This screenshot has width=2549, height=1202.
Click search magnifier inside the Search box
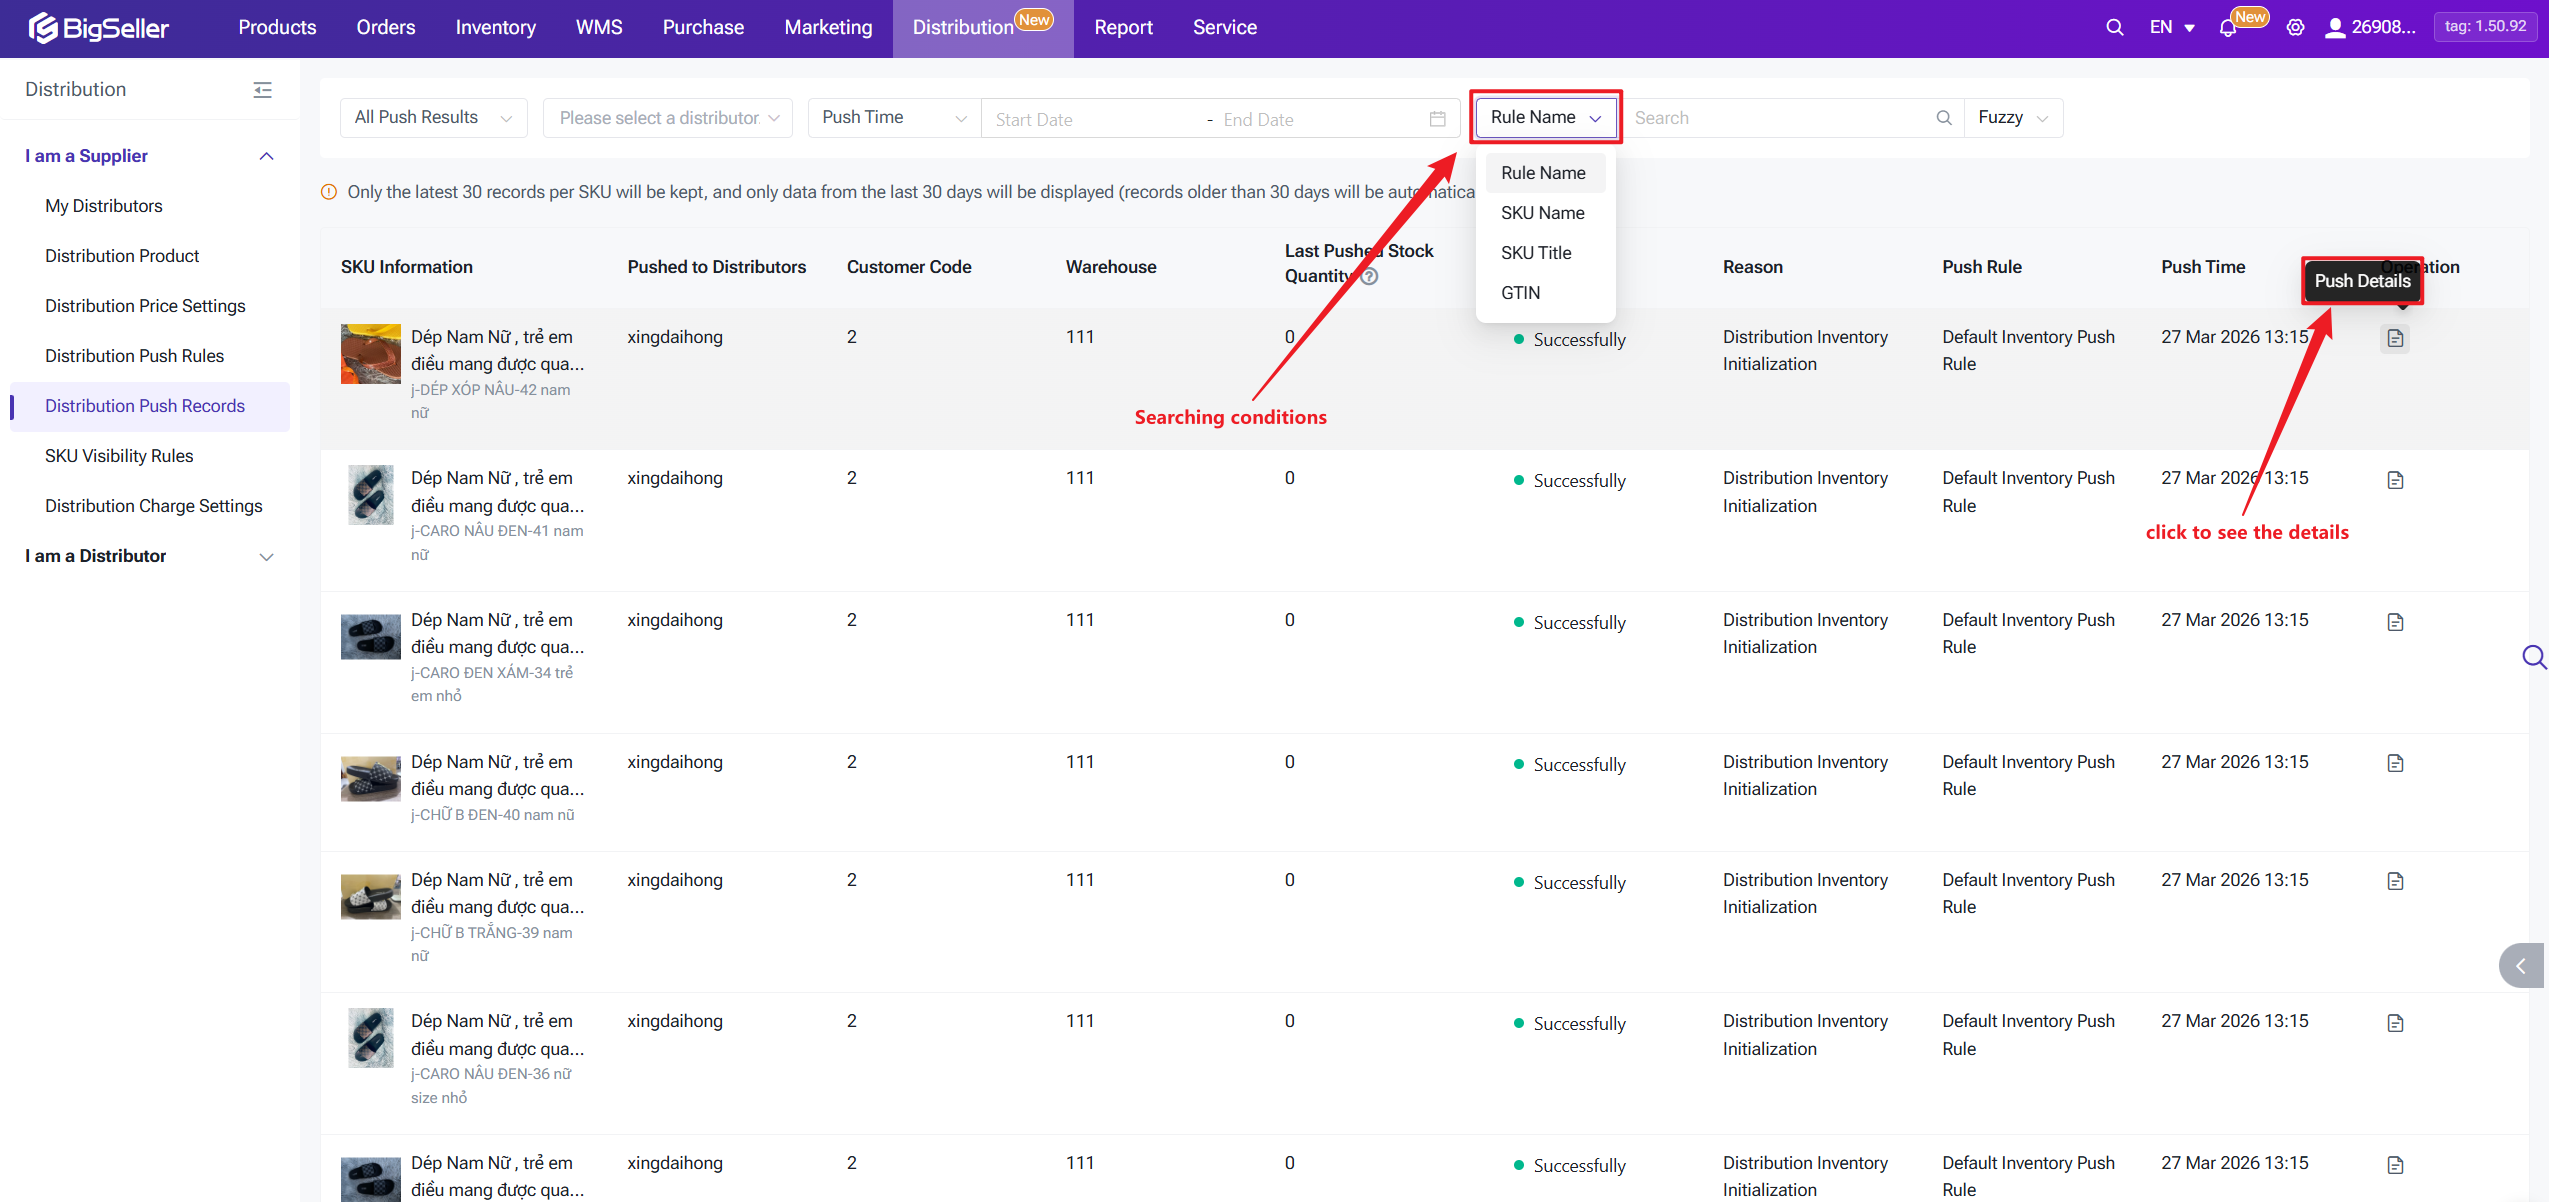1943,118
